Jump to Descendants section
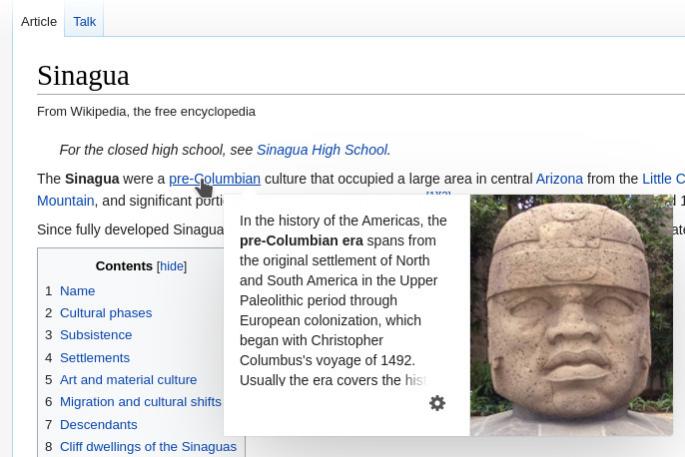This screenshot has height=457, width=685. point(98,425)
